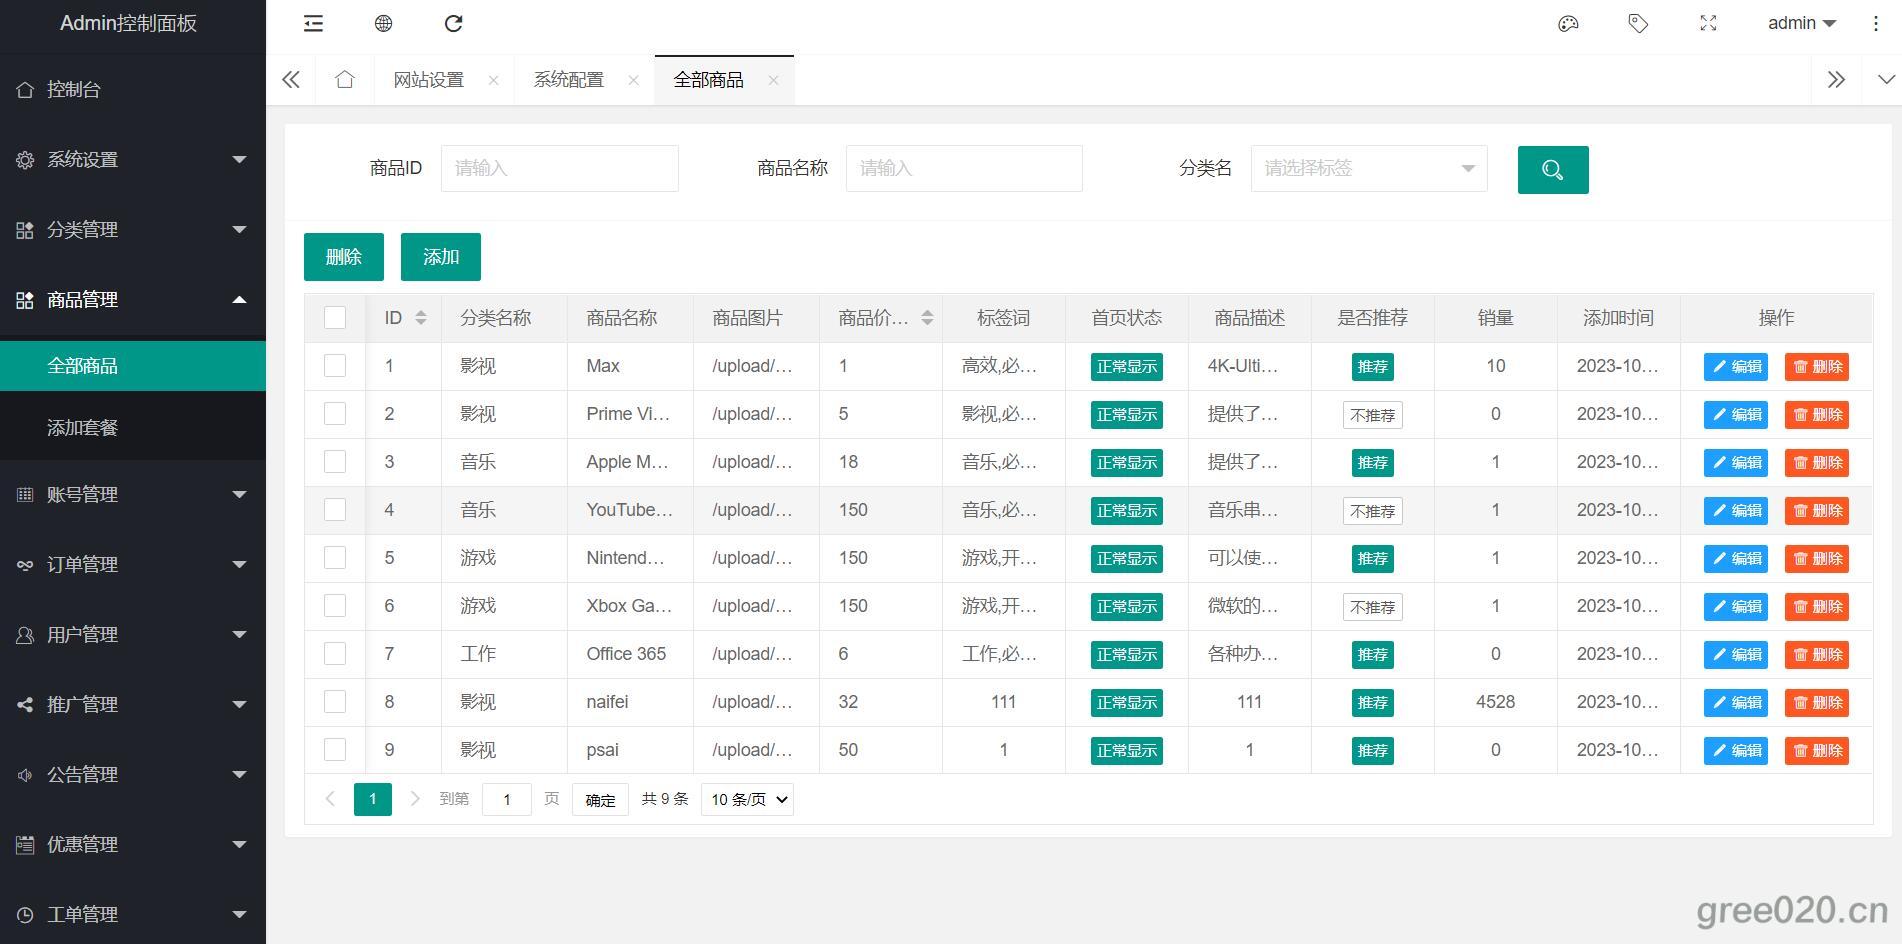Click the refresh icon in top bar

(453, 23)
